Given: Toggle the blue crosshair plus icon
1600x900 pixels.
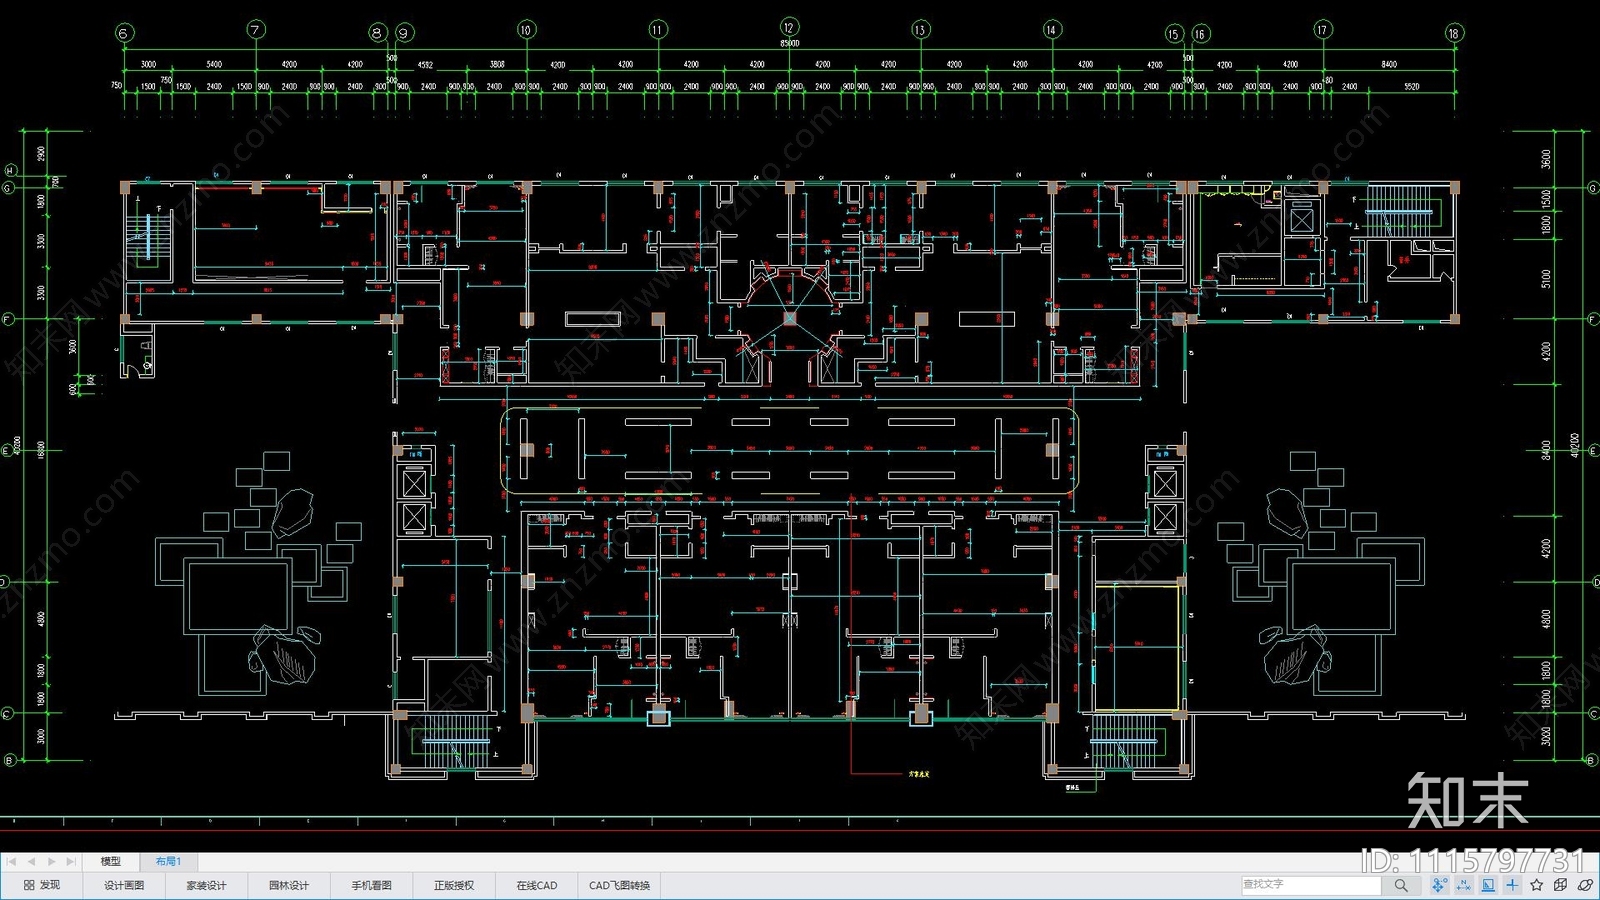Looking at the screenshot, I should pos(1512,885).
